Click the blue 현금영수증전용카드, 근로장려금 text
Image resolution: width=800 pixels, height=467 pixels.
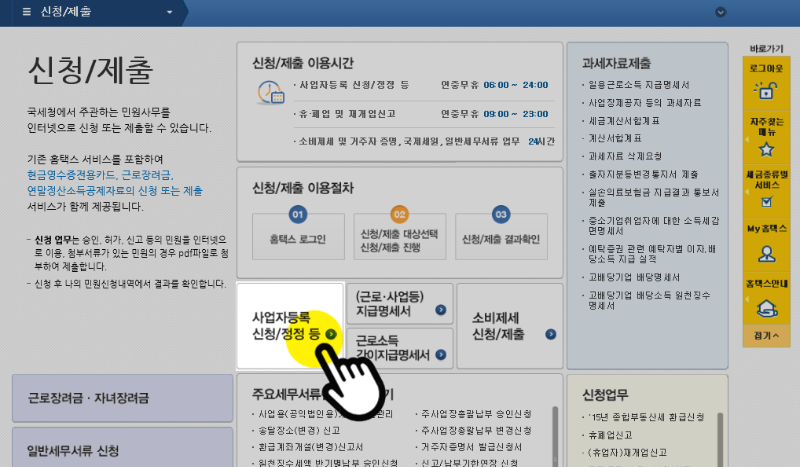point(101,175)
